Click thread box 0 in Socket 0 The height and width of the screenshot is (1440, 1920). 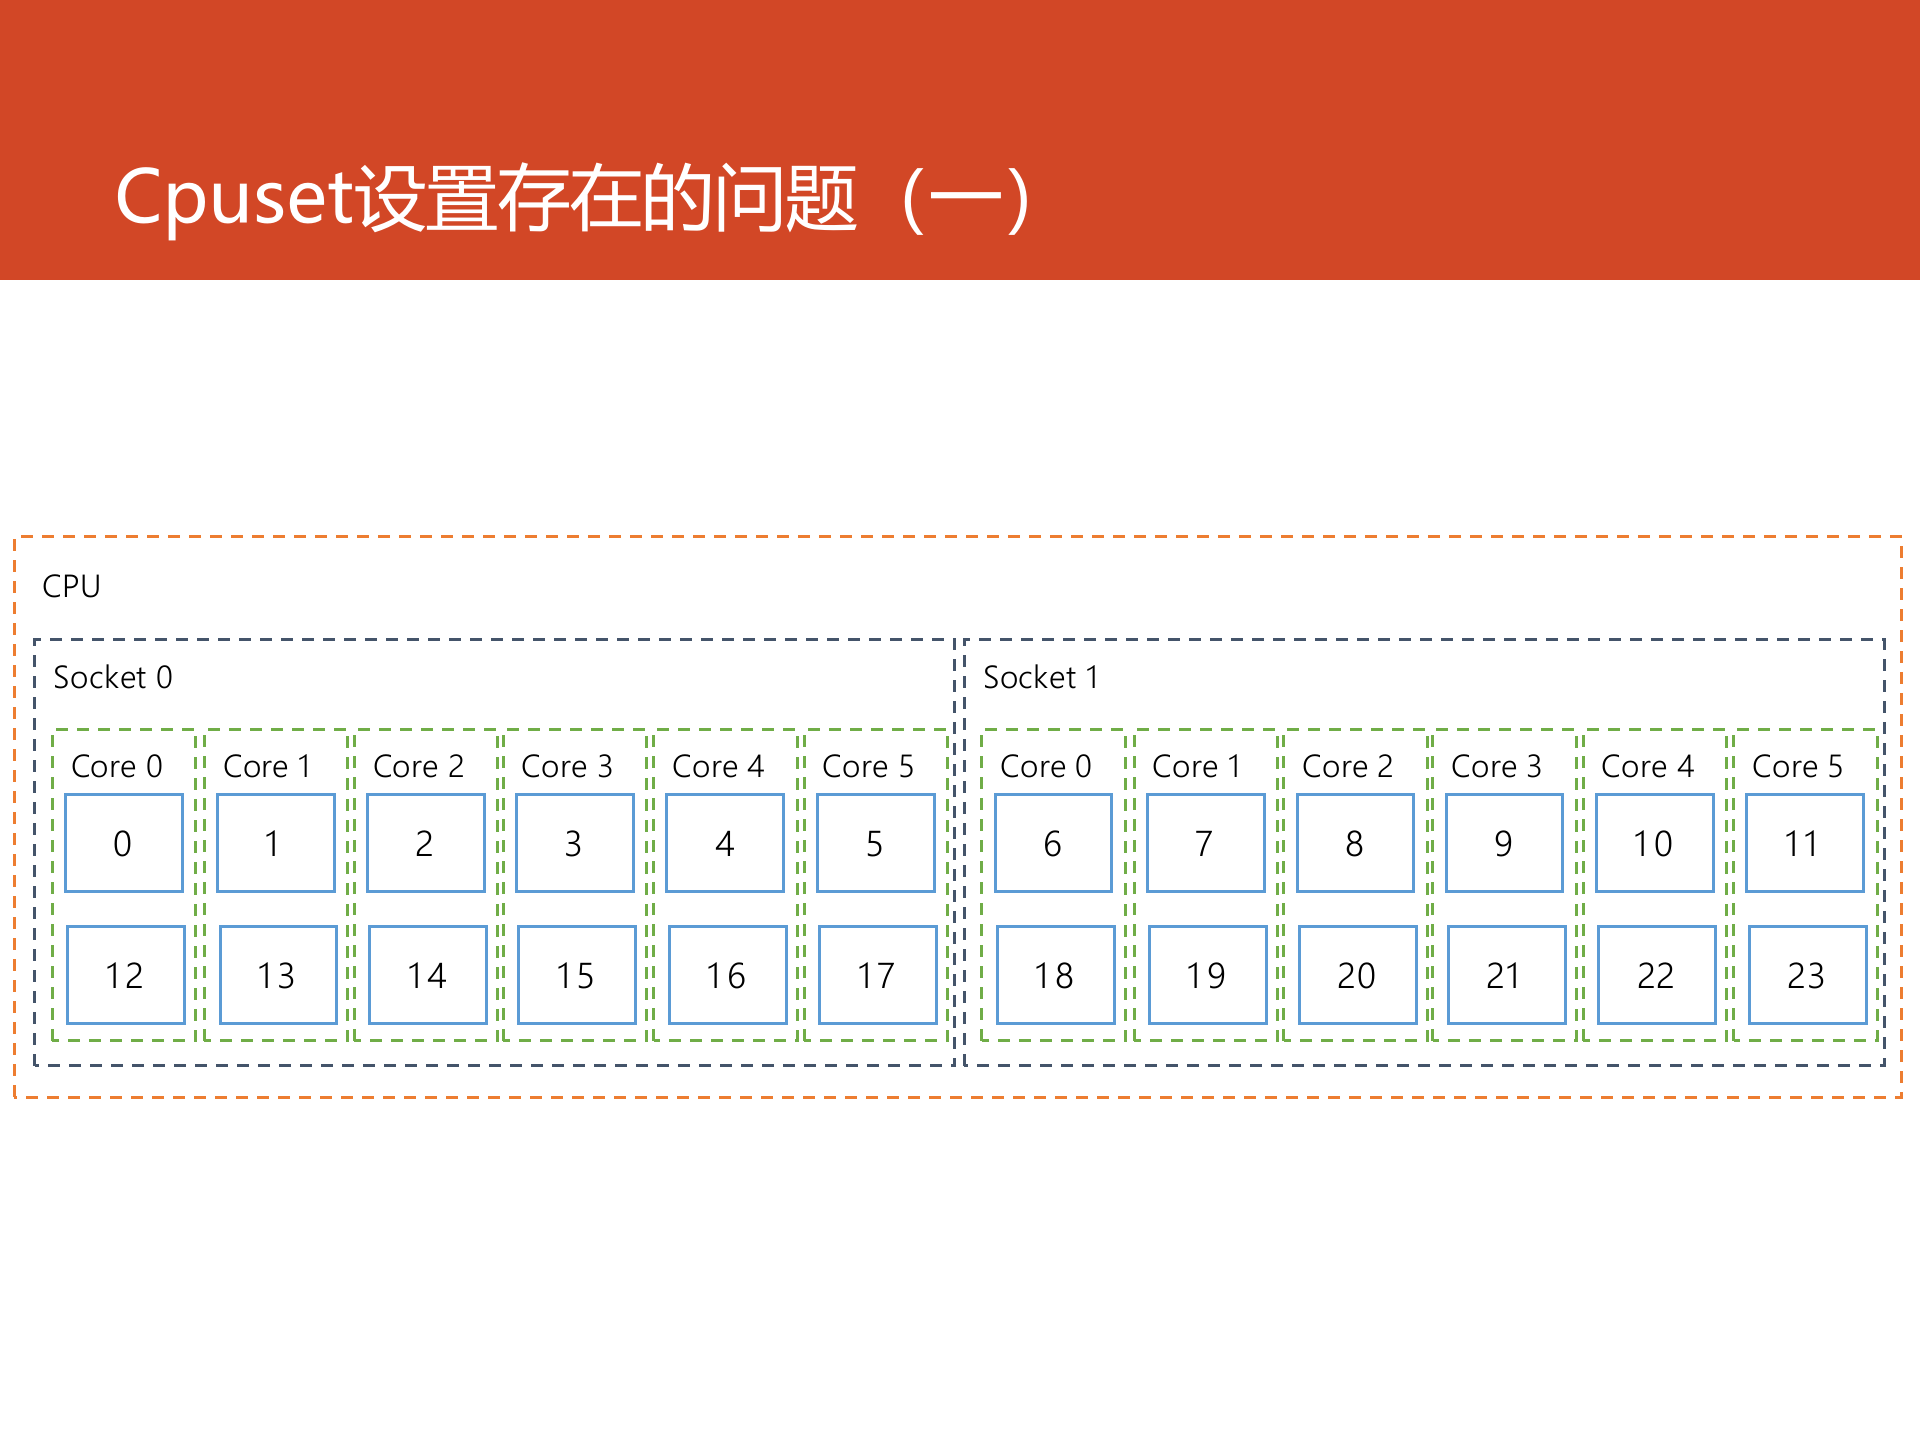click(x=123, y=842)
